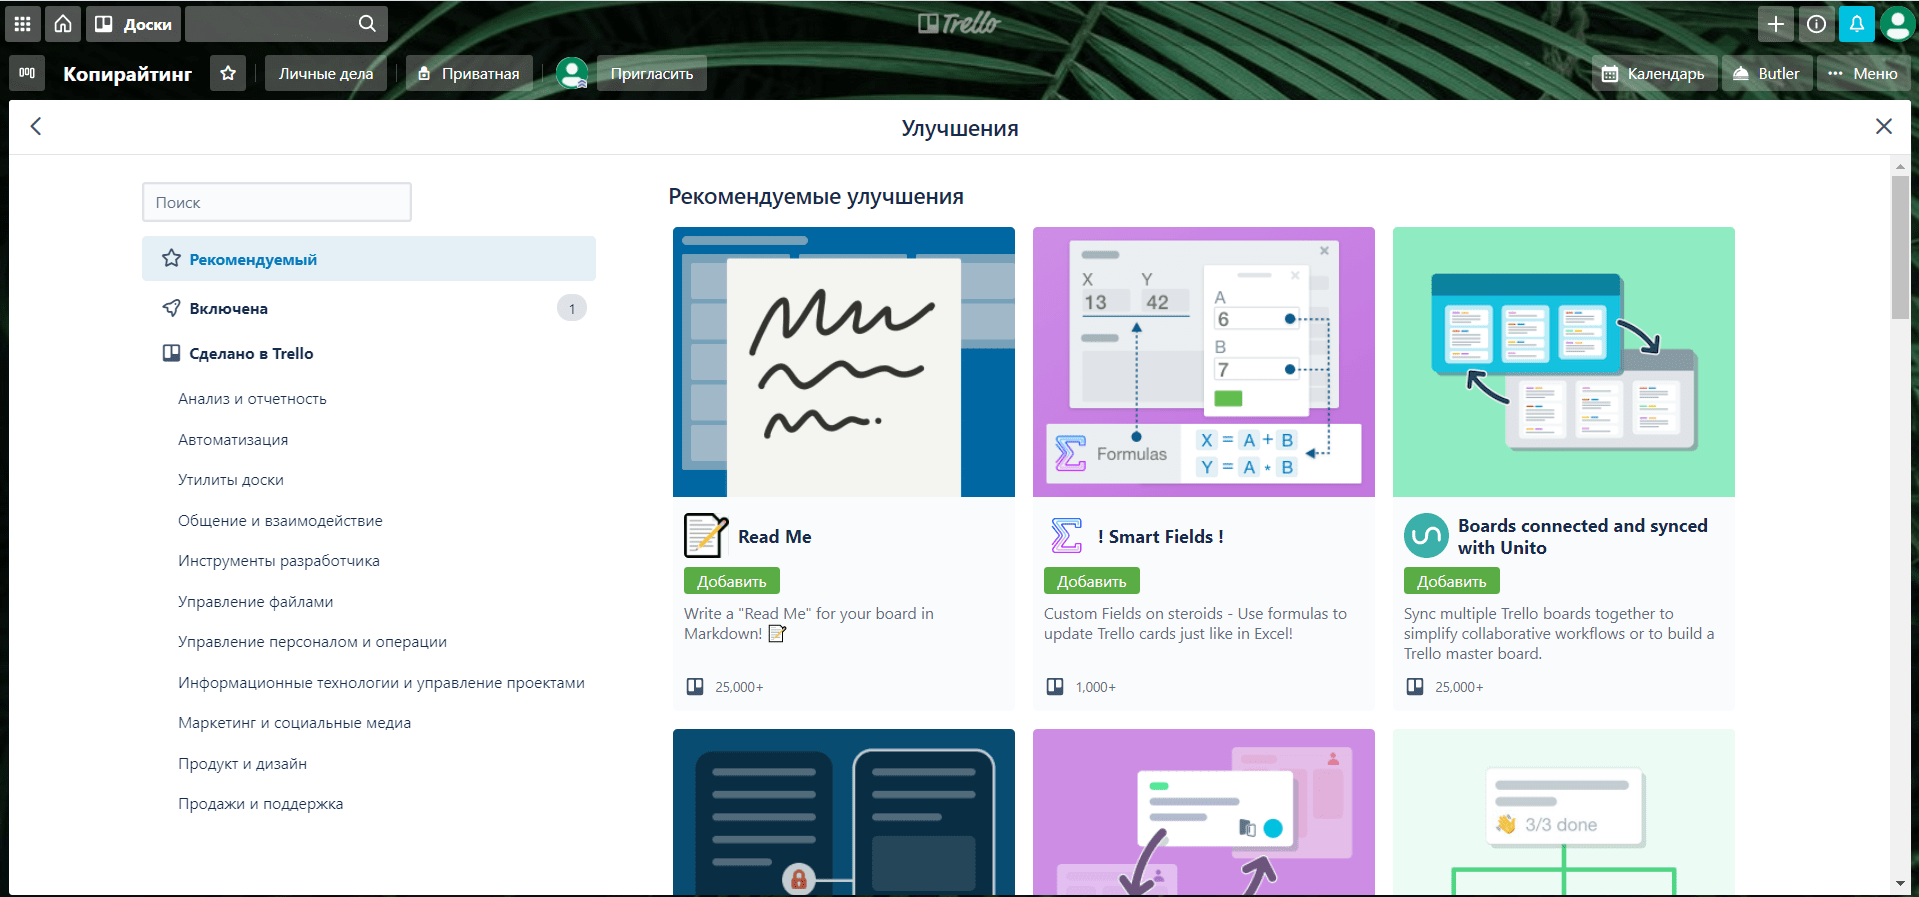
Task: Open Анализ и отчетность category
Action: pos(252,399)
